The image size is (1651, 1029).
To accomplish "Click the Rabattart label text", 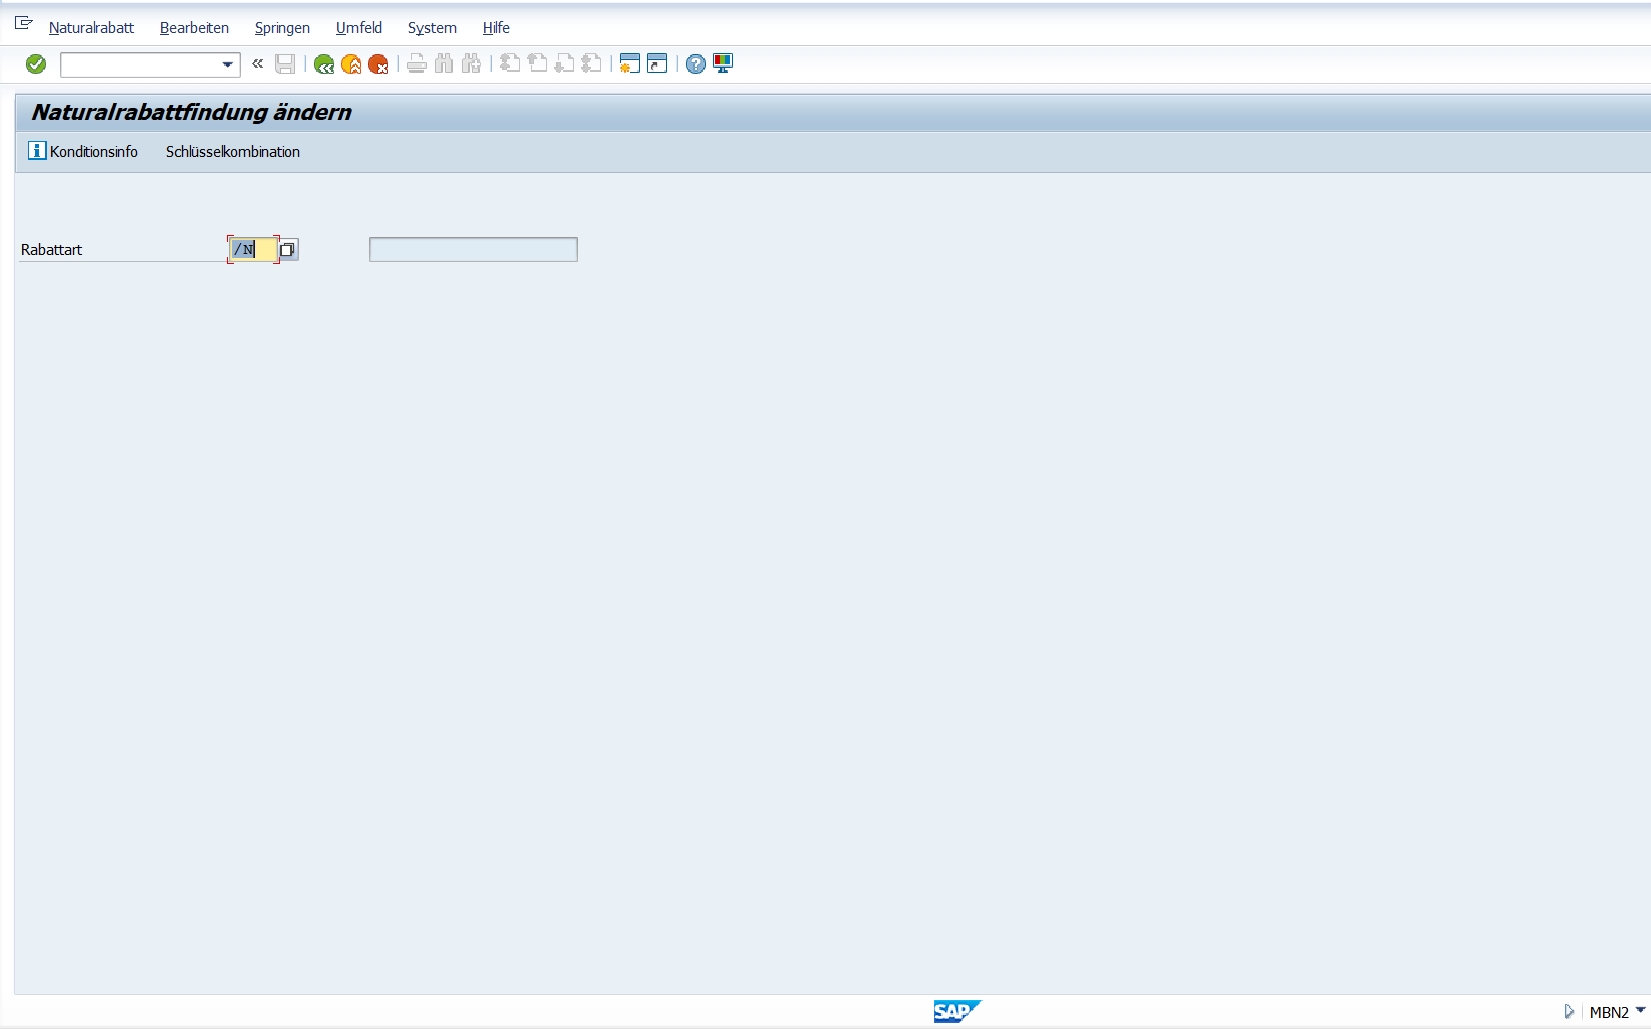I will [52, 250].
